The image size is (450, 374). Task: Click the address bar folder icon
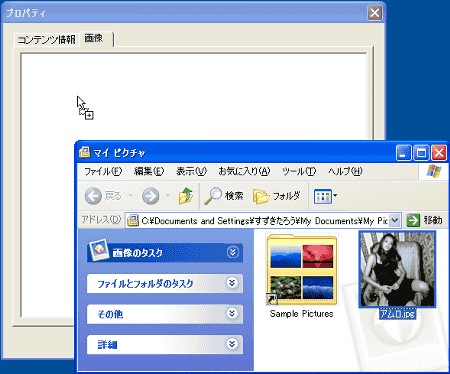[133, 220]
